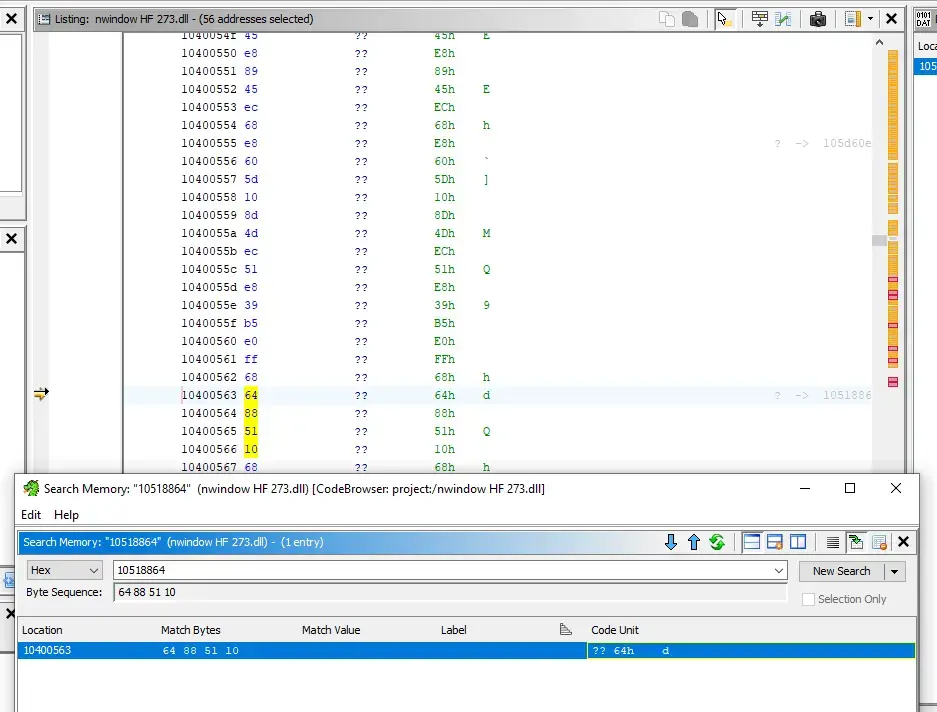This screenshot has height=712, width=937.
Task: Click the table column sort indicator icon
Action: (565, 630)
